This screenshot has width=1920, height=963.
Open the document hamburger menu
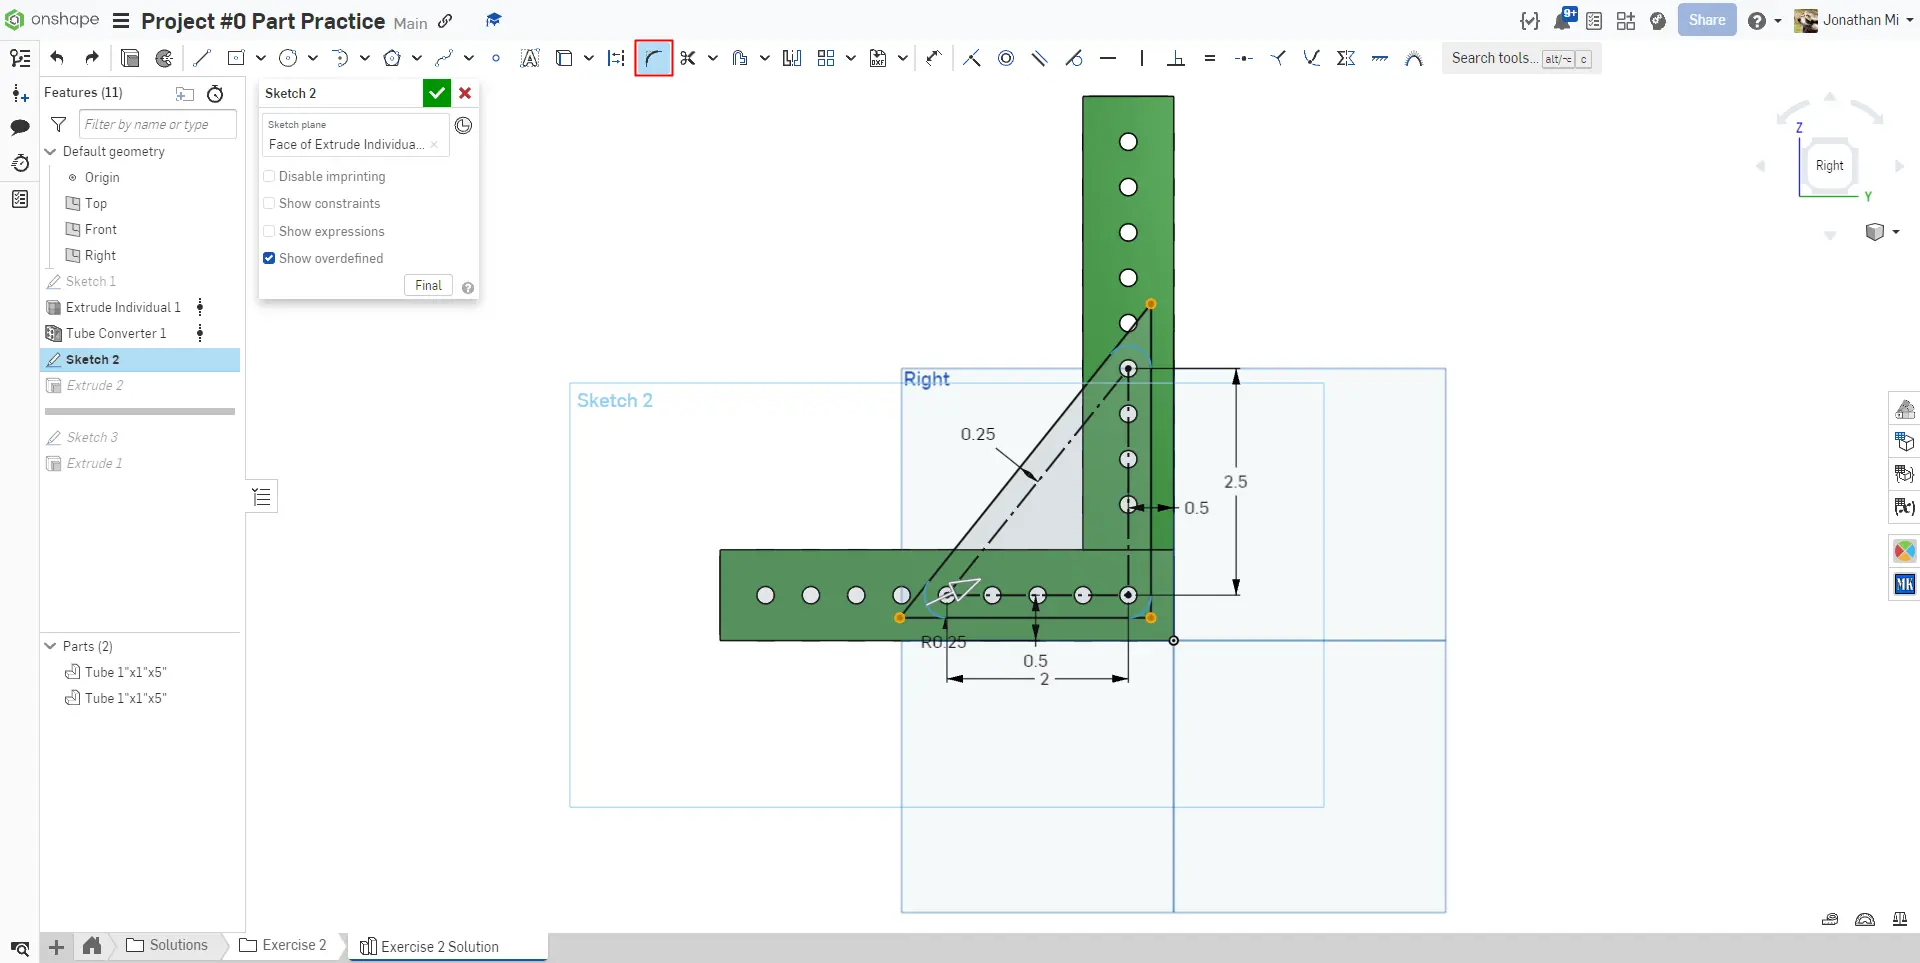[121, 20]
